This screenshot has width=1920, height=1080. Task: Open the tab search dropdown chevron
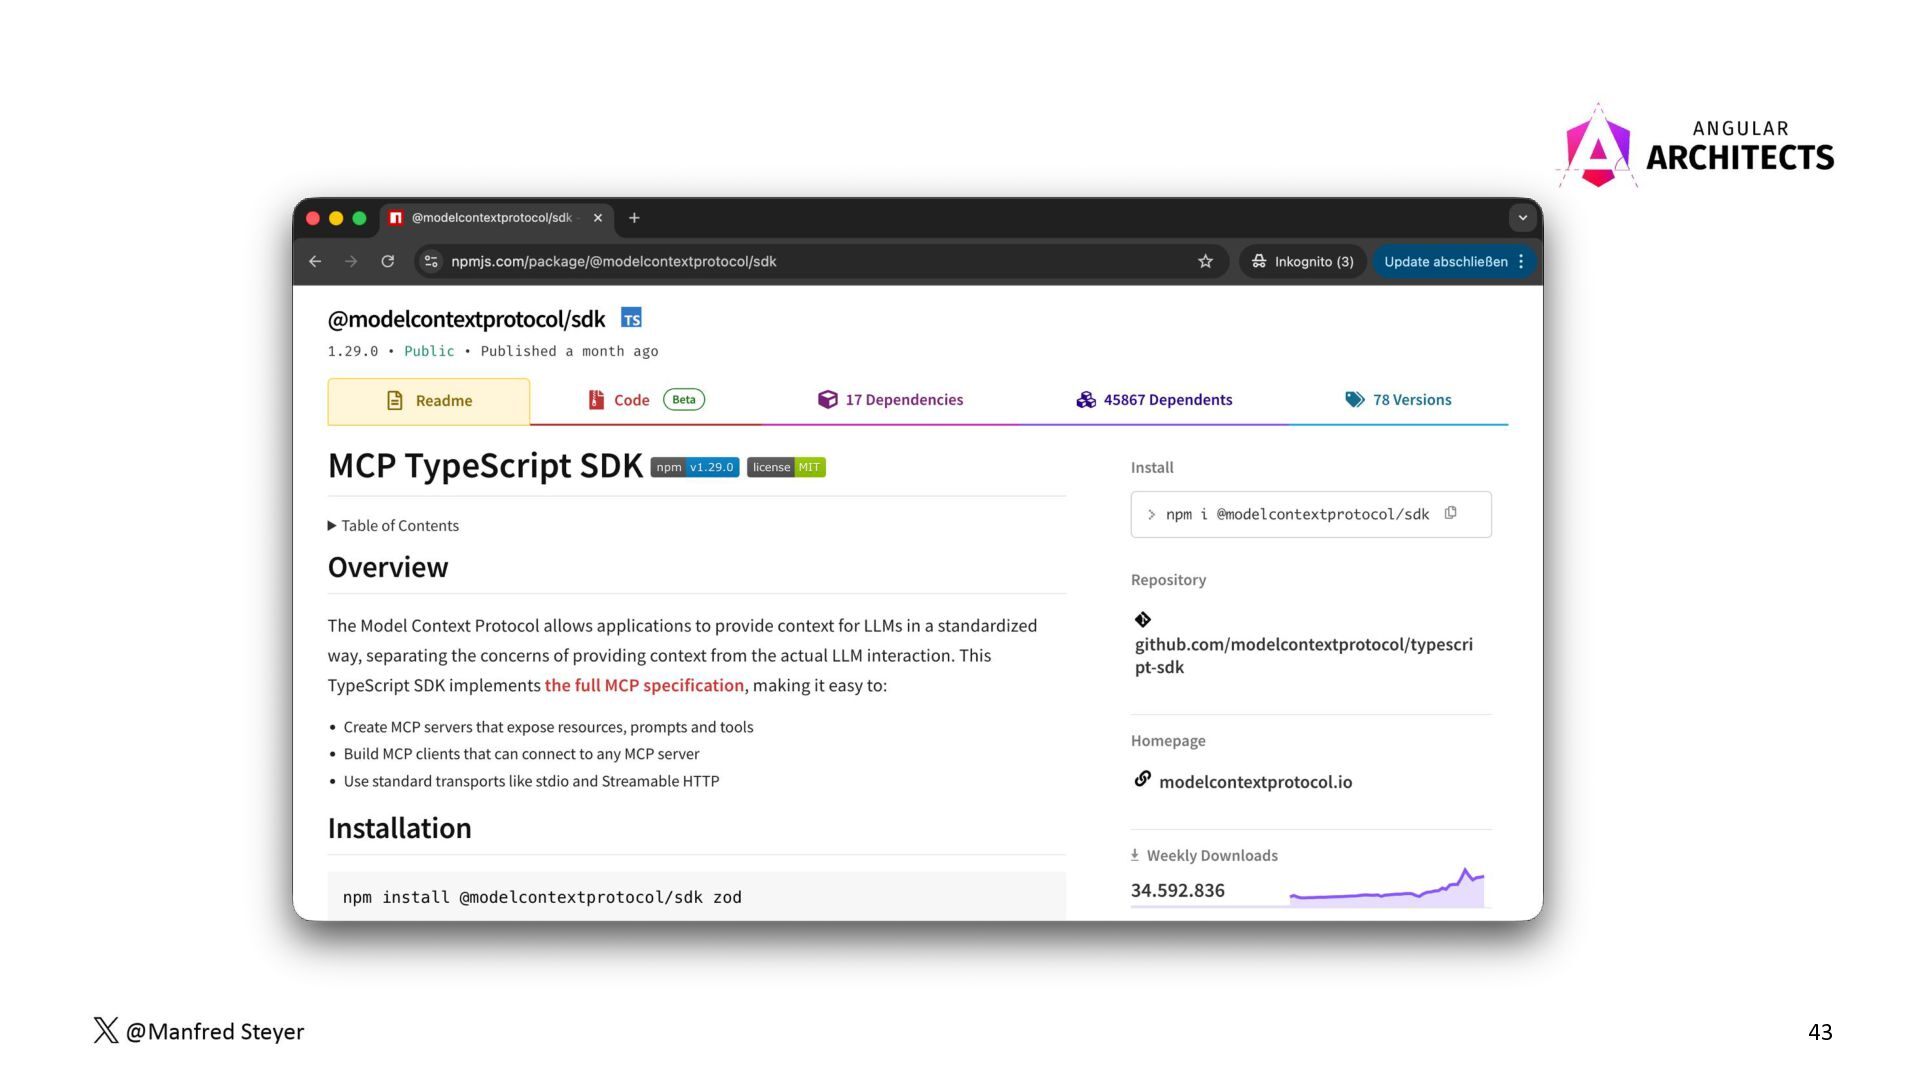[1522, 217]
